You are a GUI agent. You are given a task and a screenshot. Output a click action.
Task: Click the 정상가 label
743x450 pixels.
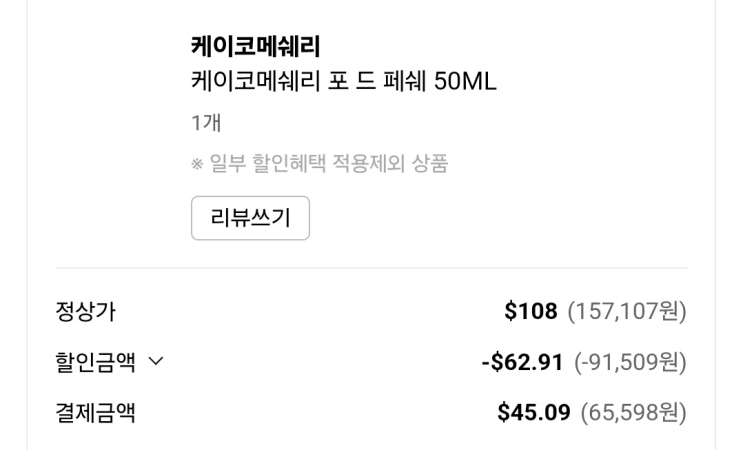click(85, 311)
